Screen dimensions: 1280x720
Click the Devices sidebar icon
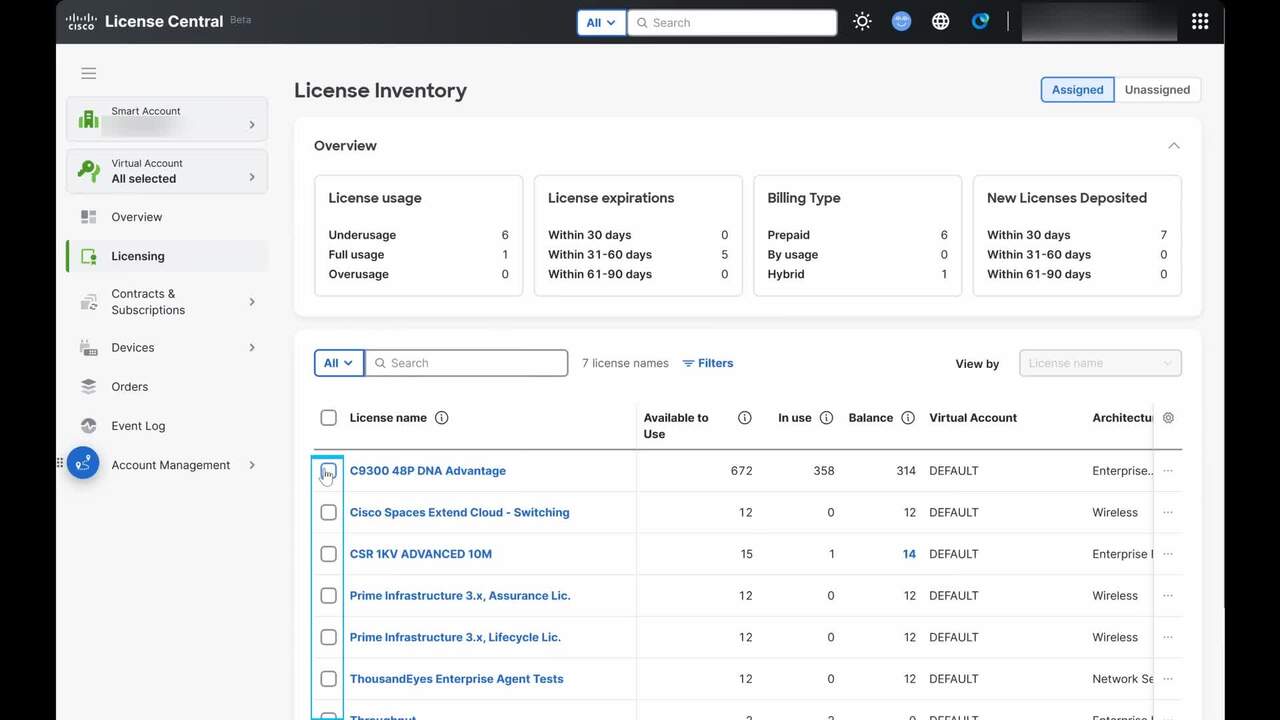[89, 348]
